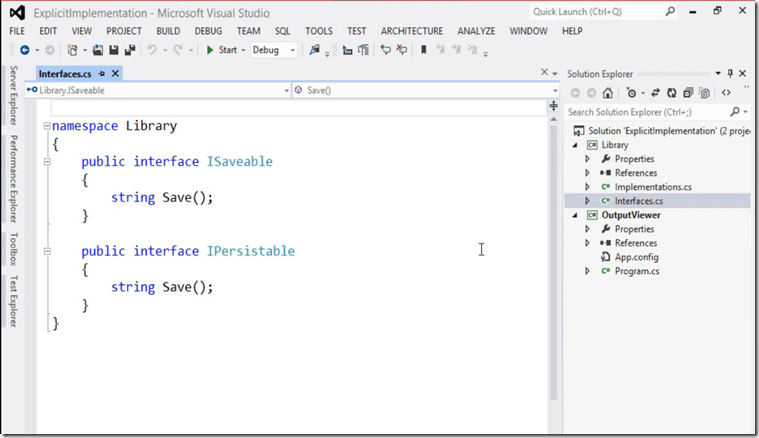Viewport: 759px width, 438px height.
Task: Open the TOOLS menu
Action: click(x=319, y=31)
